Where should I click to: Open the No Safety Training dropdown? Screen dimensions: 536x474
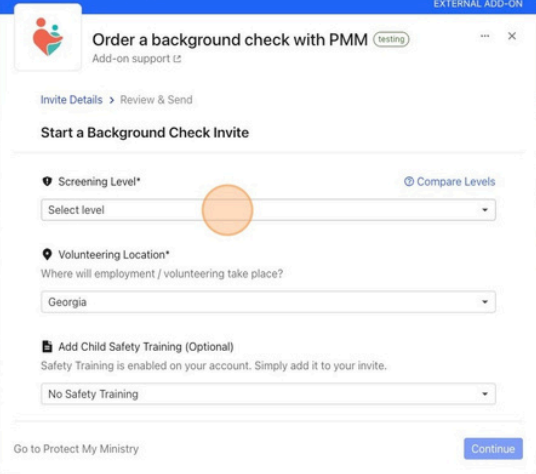coord(268,394)
